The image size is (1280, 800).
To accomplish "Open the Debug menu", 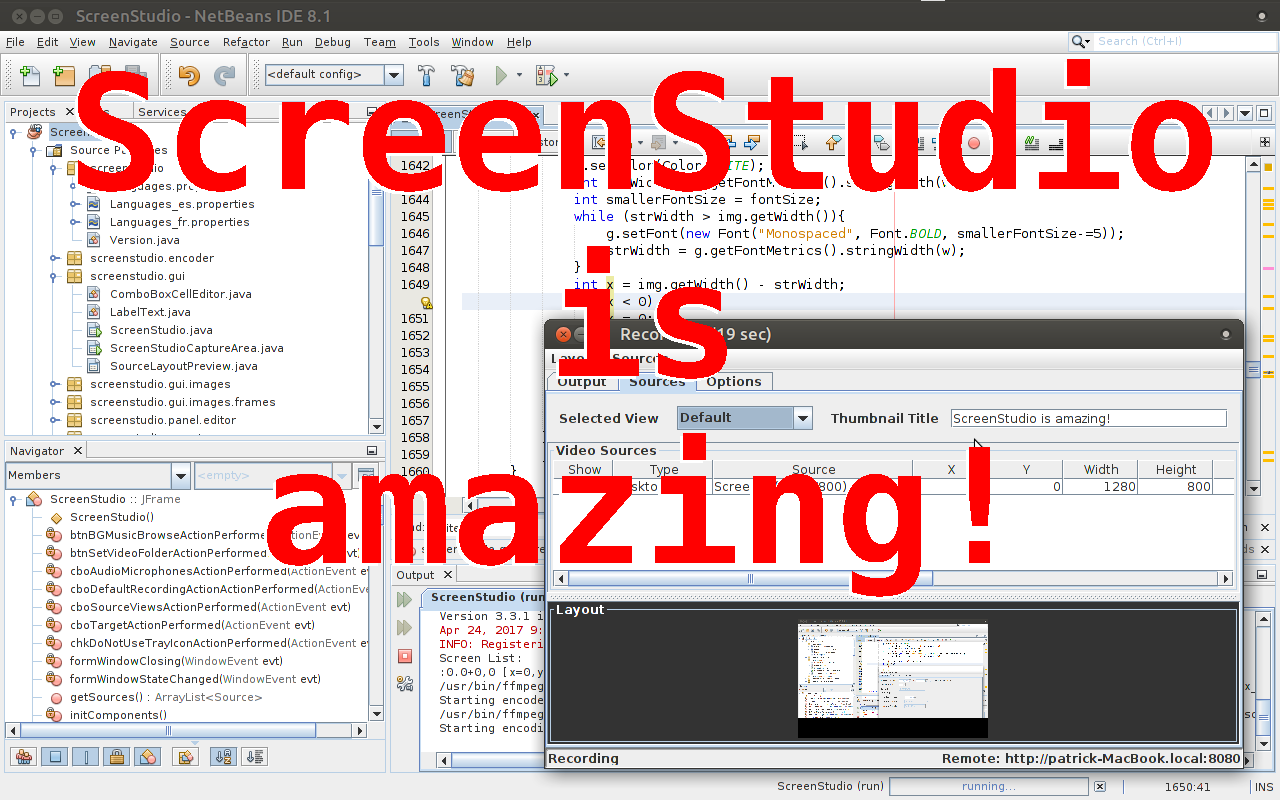I will point(333,42).
